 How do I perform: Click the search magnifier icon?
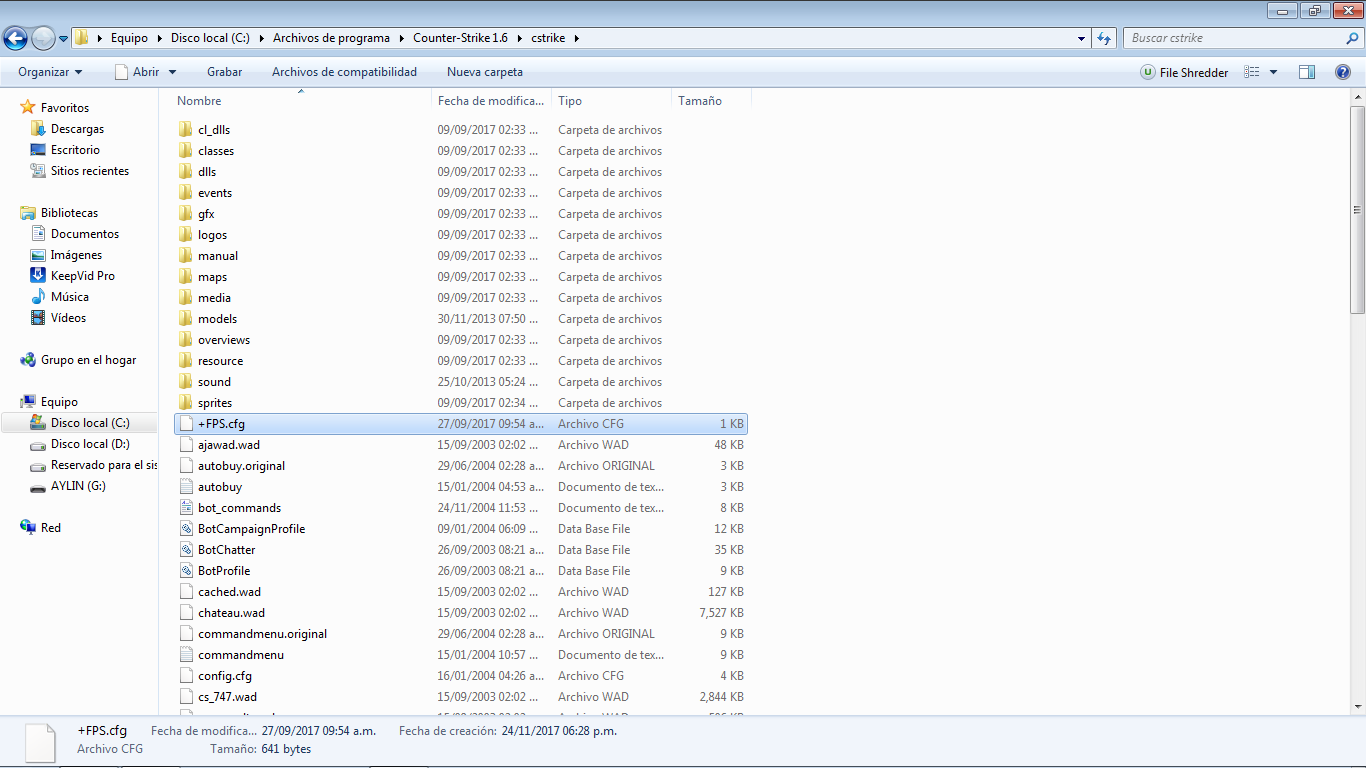point(1353,38)
